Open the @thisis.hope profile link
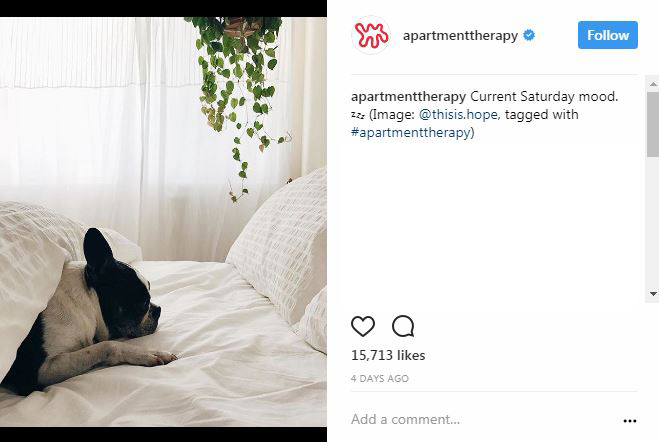Viewport: 659px width, 442px height. click(459, 114)
